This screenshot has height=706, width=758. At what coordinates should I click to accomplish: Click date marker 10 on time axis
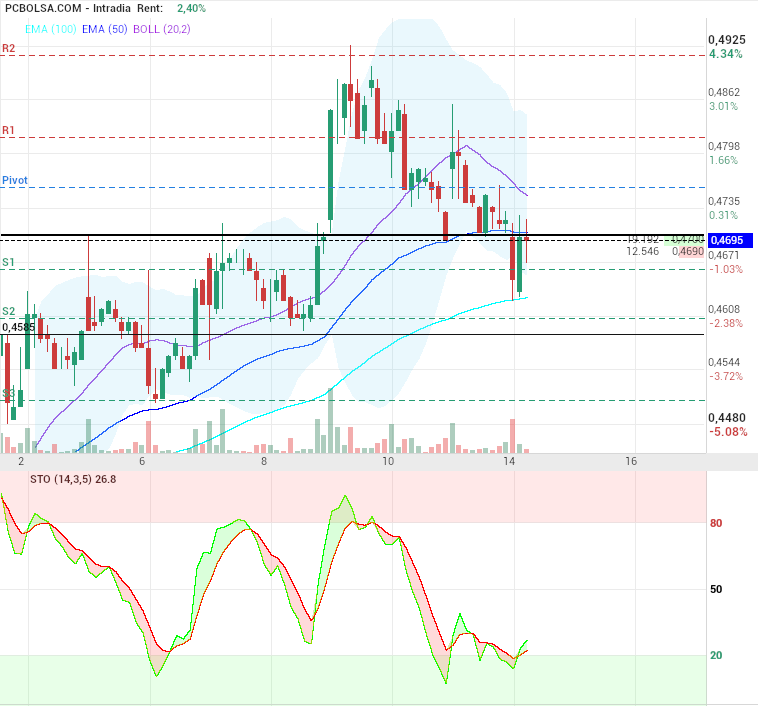[387, 462]
